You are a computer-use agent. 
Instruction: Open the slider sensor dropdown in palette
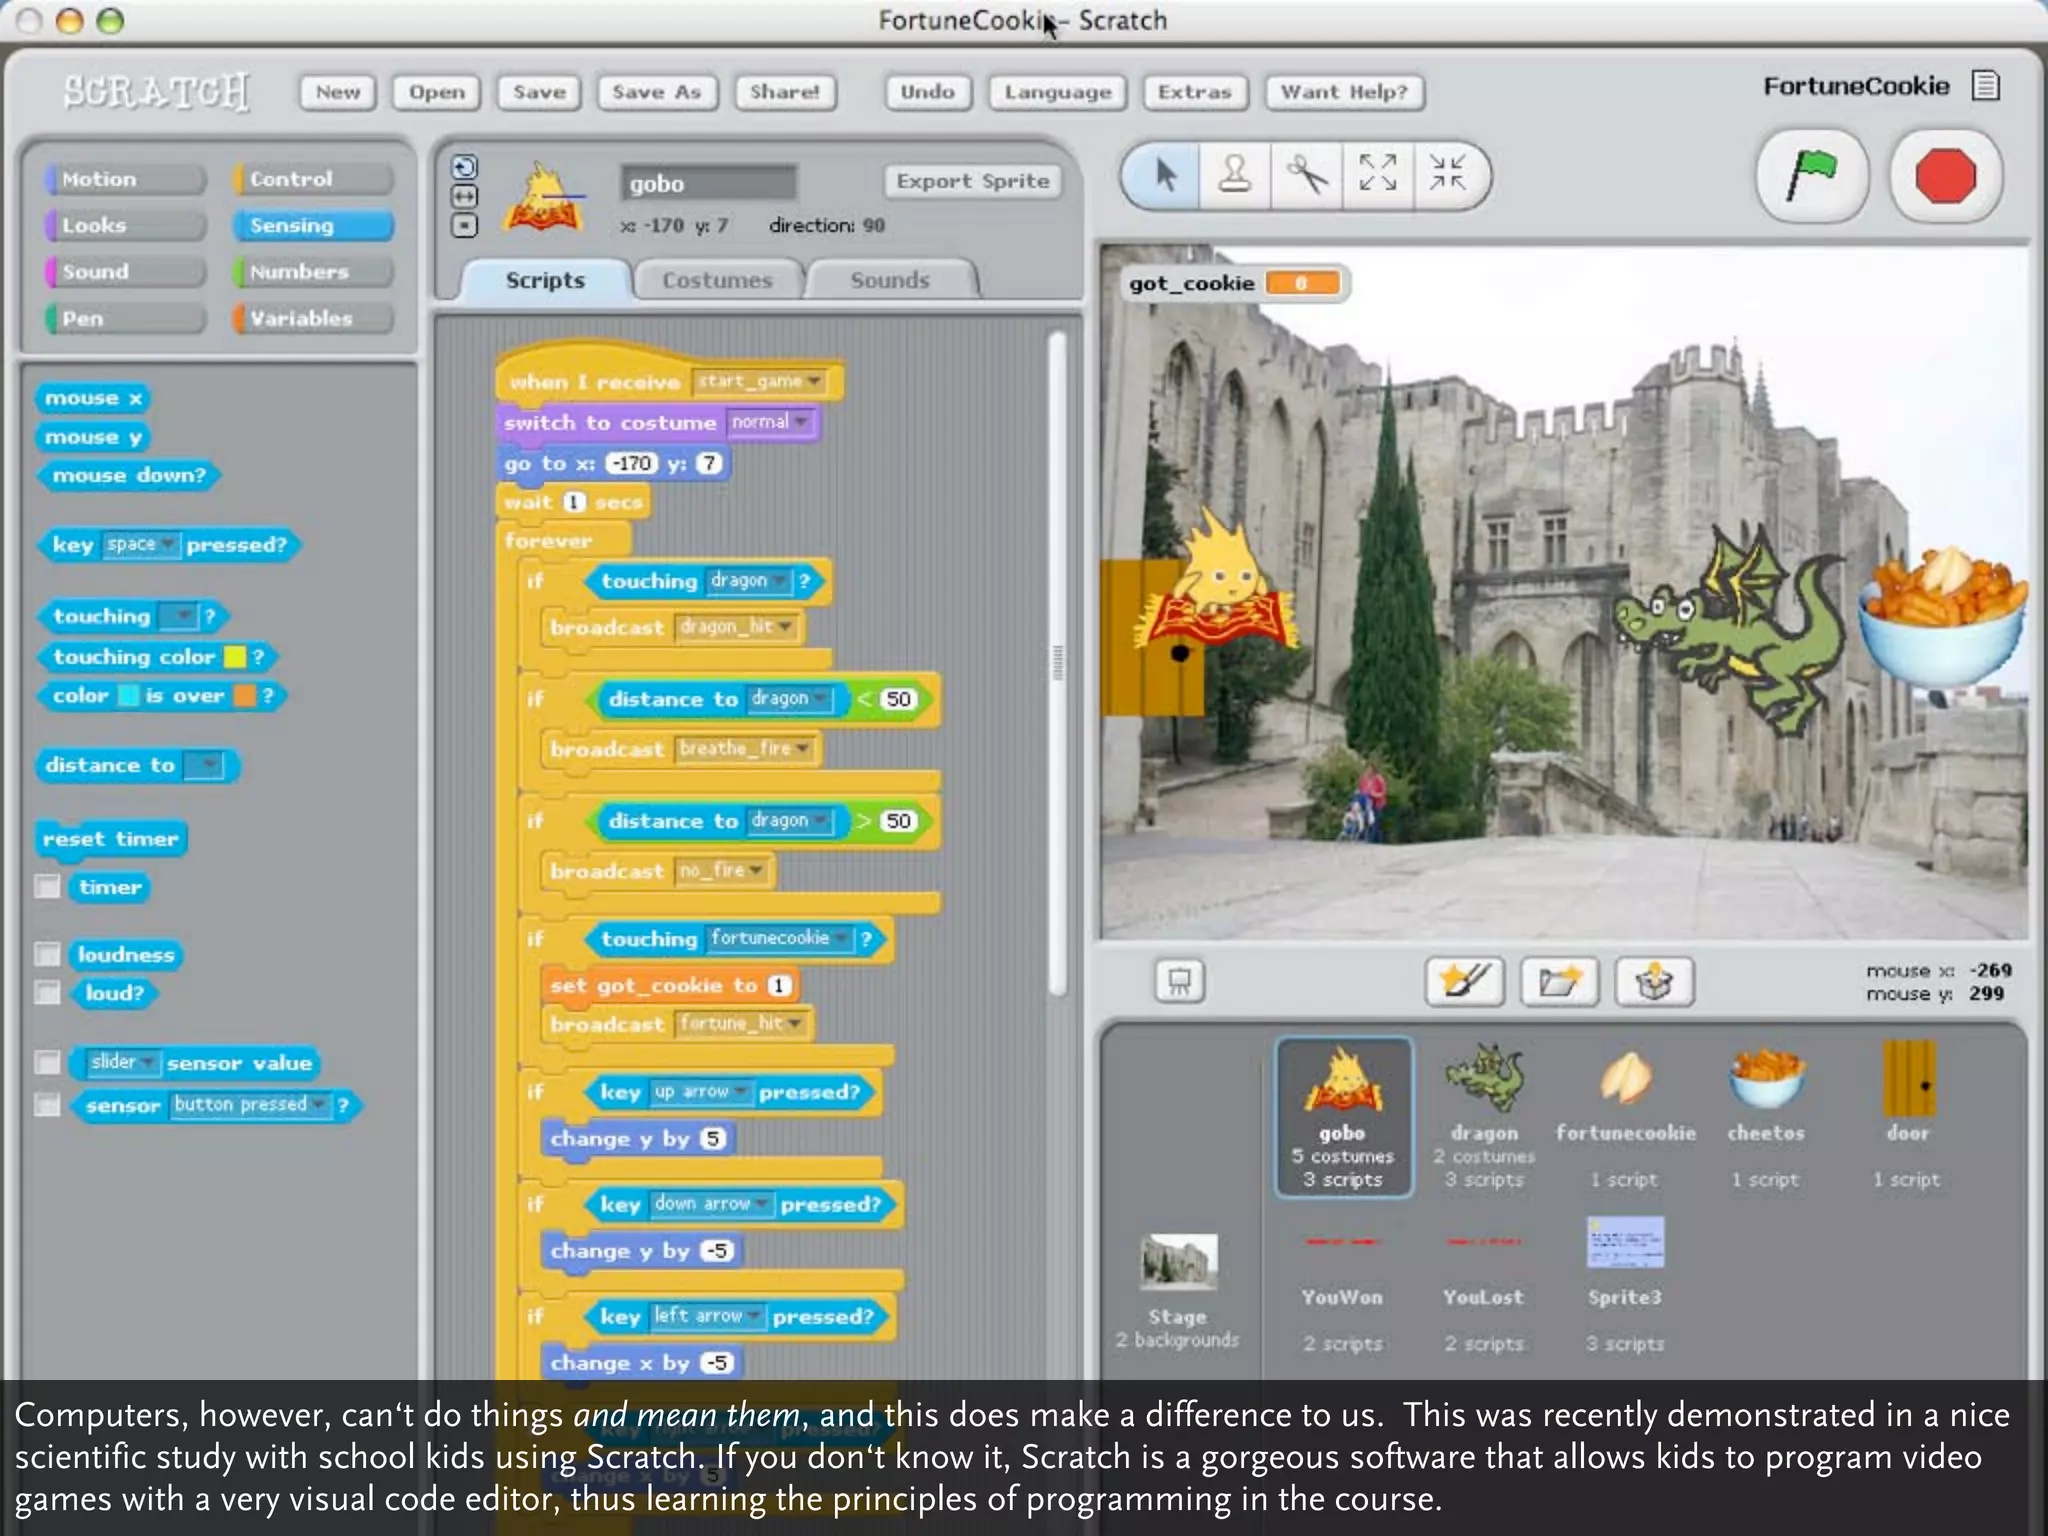tap(123, 1062)
